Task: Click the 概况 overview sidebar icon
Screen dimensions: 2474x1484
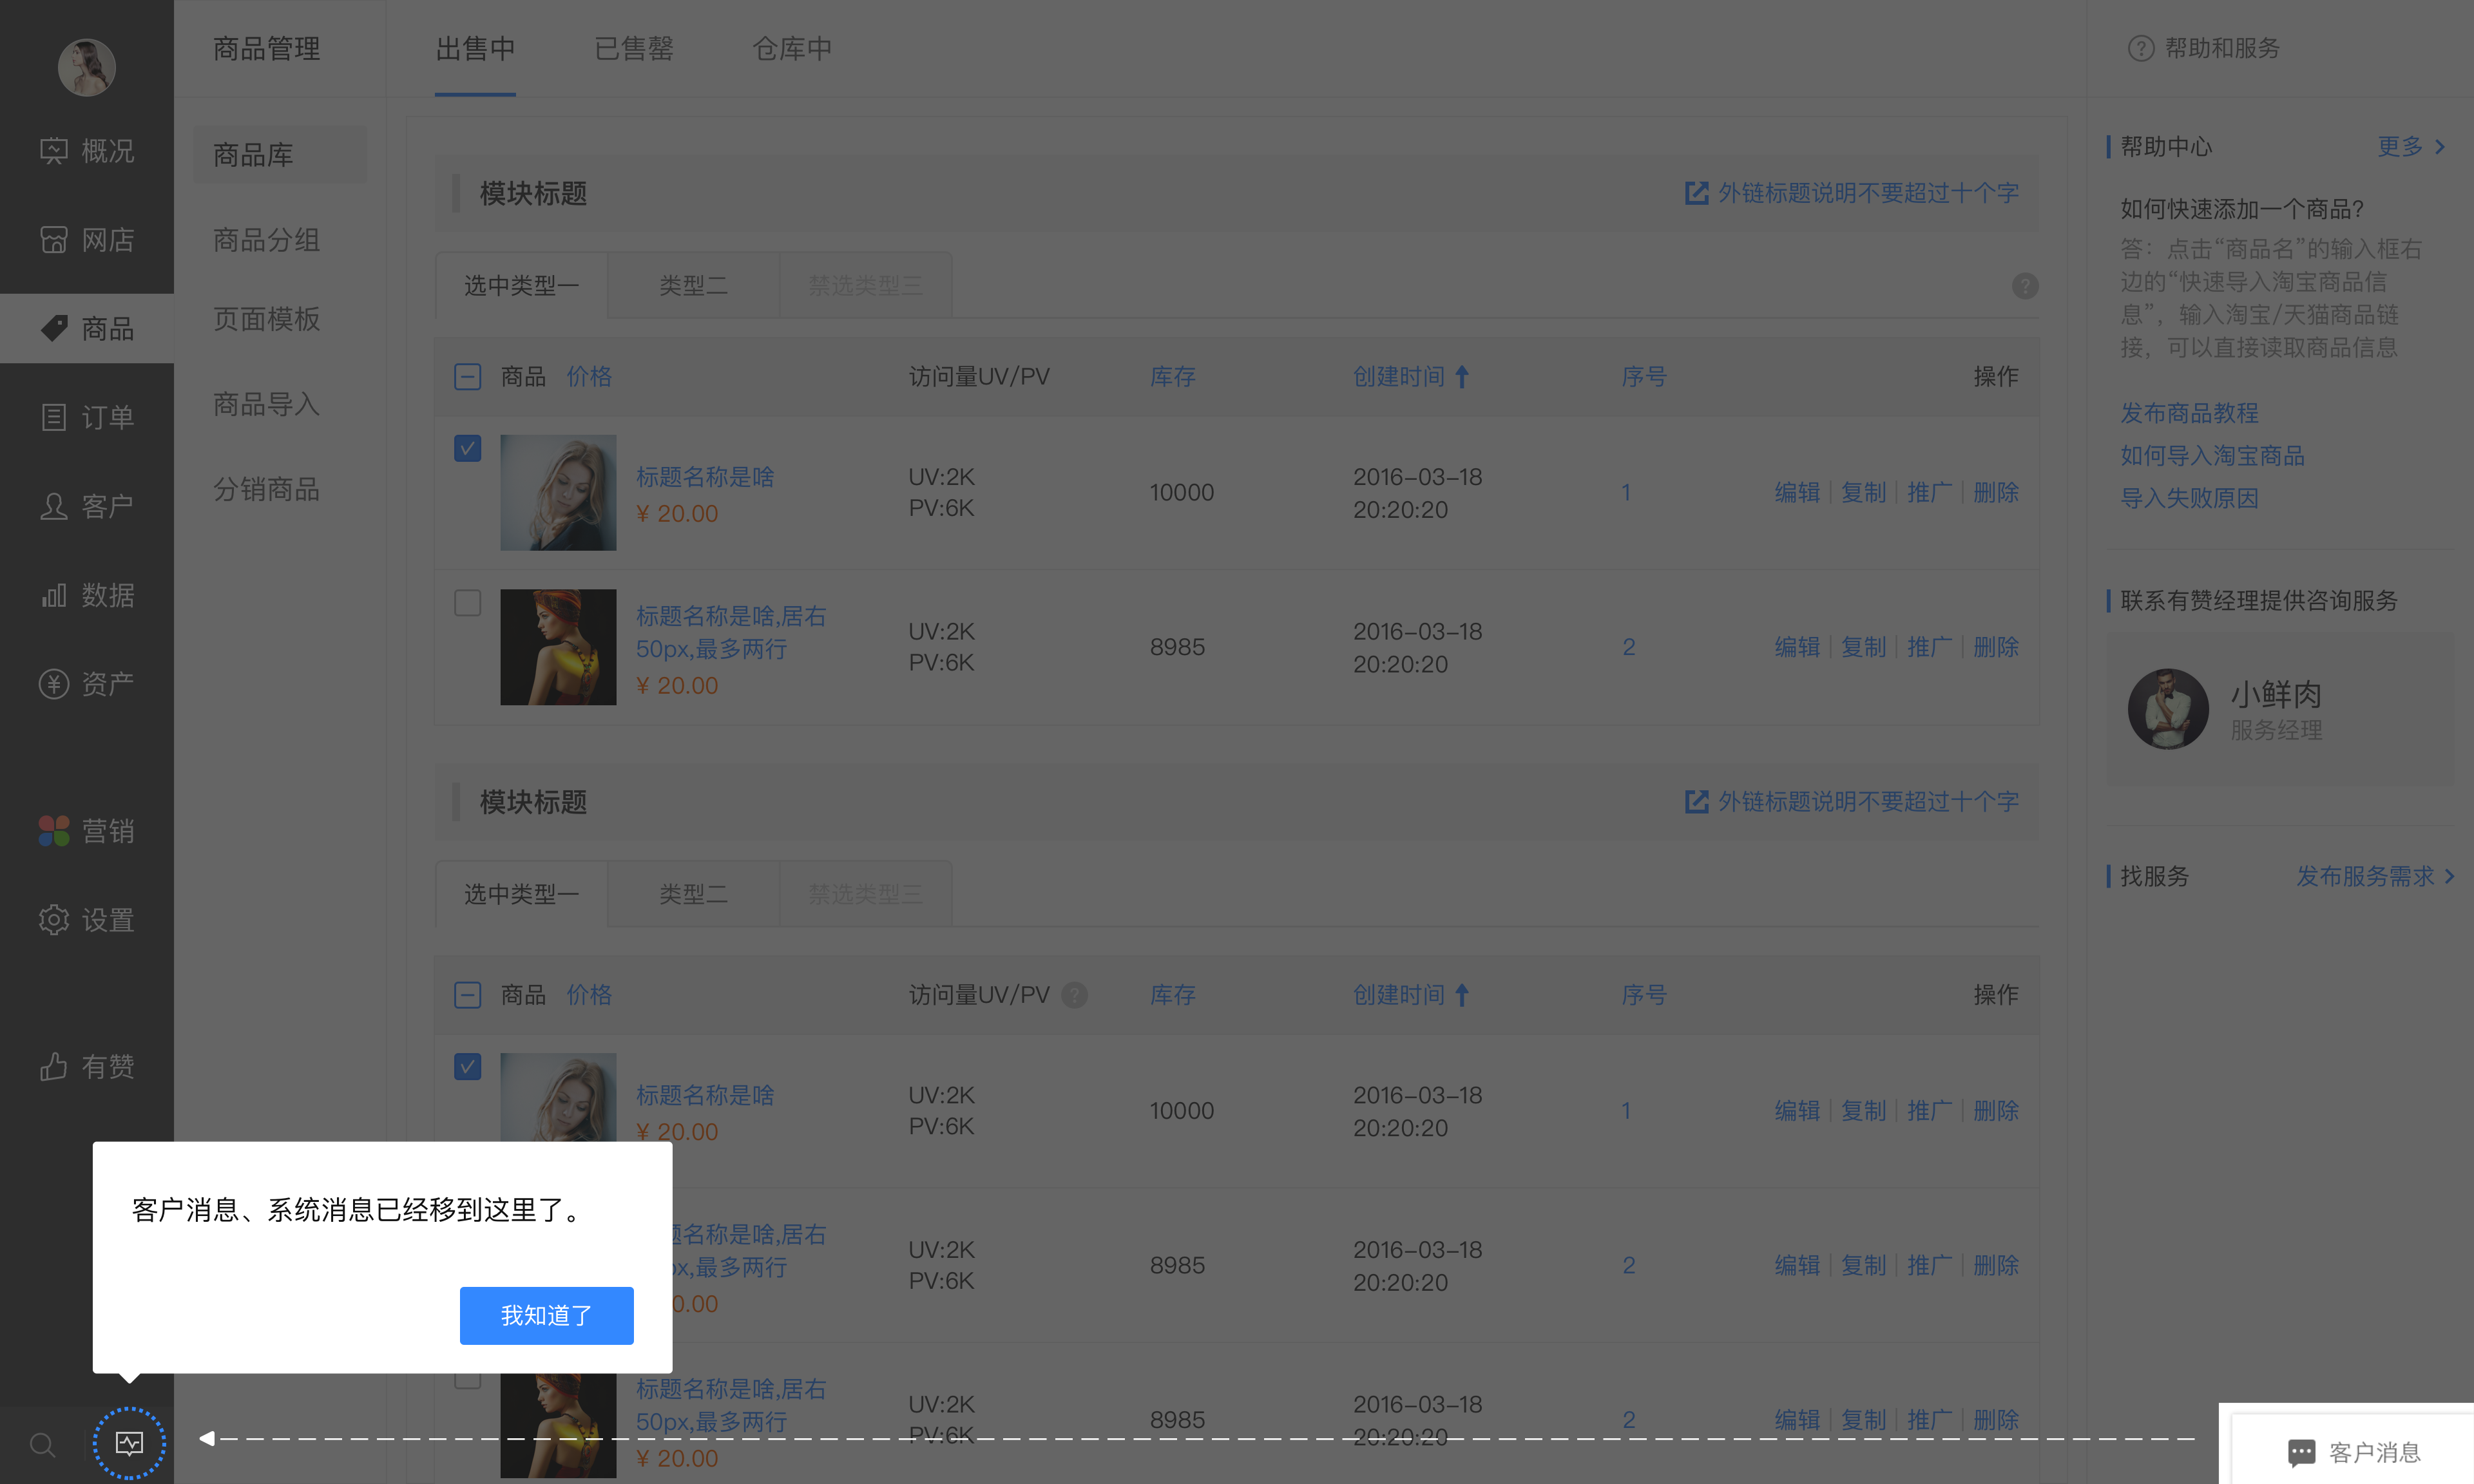Action: click(x=54, y=151)
